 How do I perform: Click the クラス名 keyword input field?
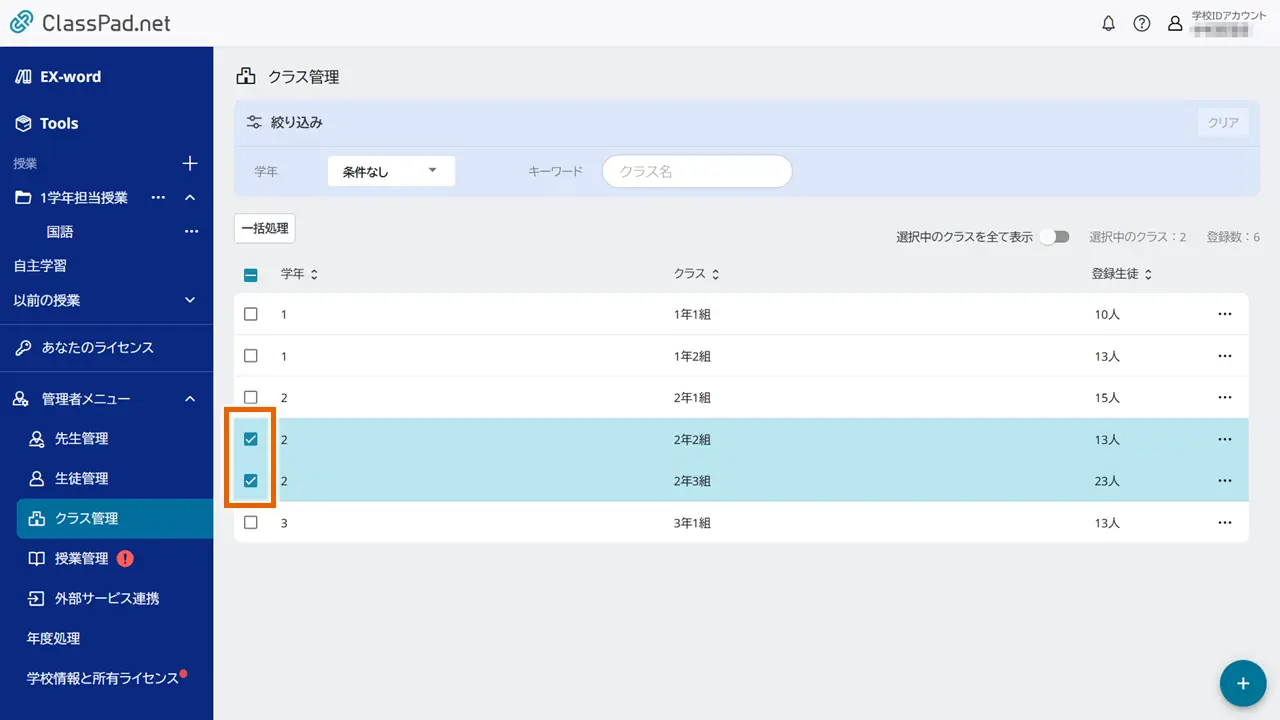pyautogui.click(x=697, y=171)
